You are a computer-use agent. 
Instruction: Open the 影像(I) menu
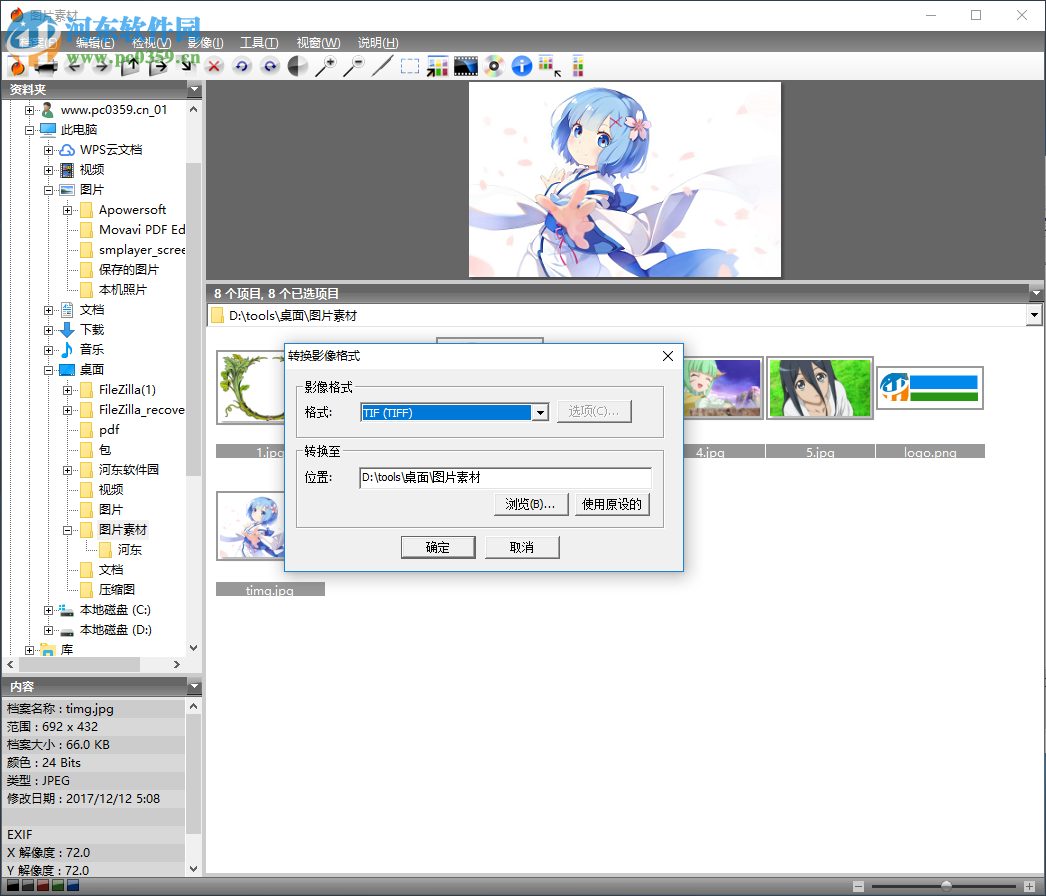coord(205,43)
